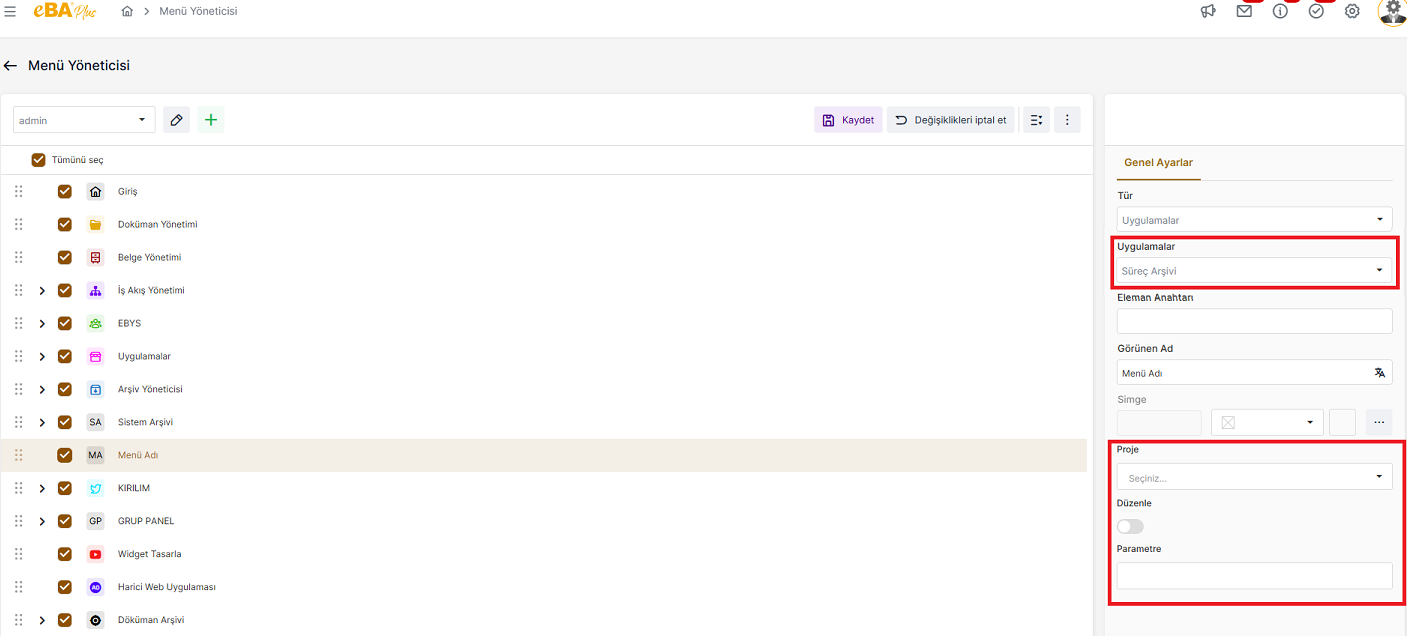Click the Kaydet save button
The width and height of the screenshot is (1407, 638).
[848, 120]
